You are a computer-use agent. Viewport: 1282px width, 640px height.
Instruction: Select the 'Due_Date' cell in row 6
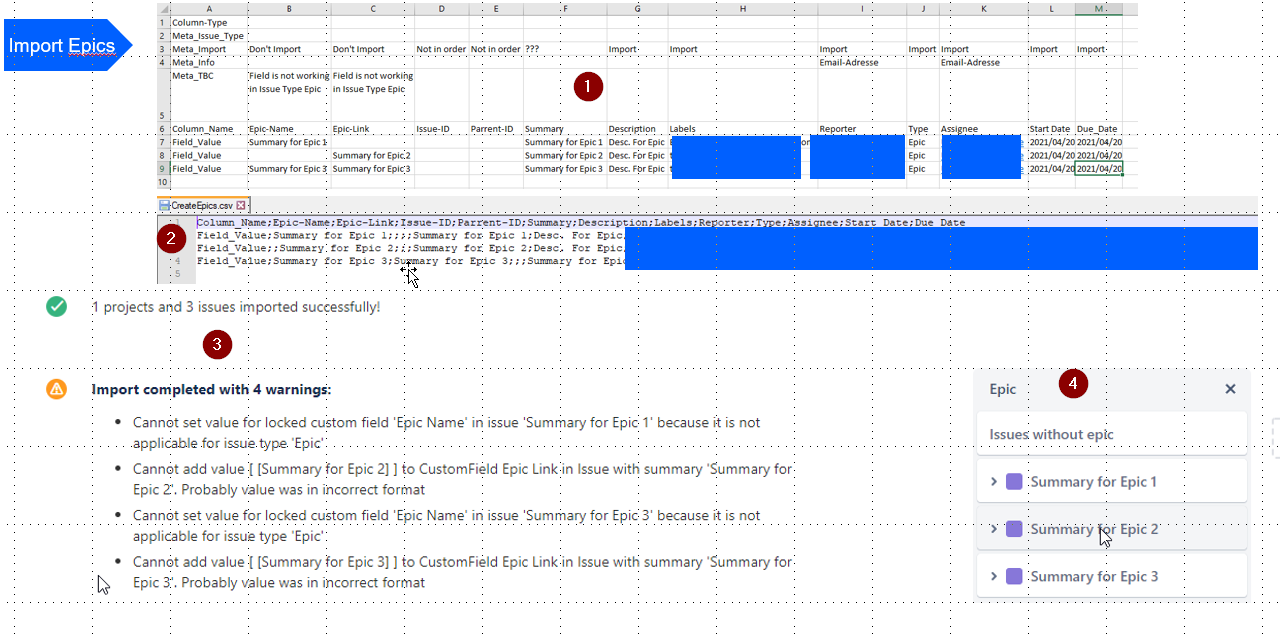[1099, 129]
